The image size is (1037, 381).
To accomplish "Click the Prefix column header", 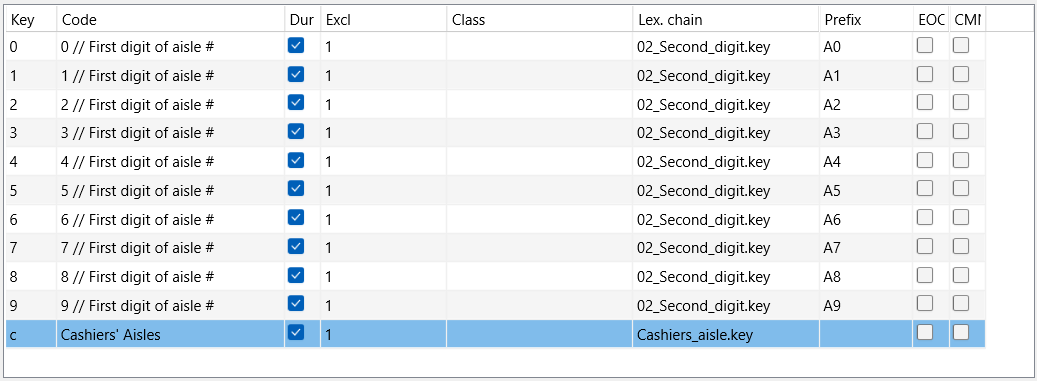I will (866, 20).
